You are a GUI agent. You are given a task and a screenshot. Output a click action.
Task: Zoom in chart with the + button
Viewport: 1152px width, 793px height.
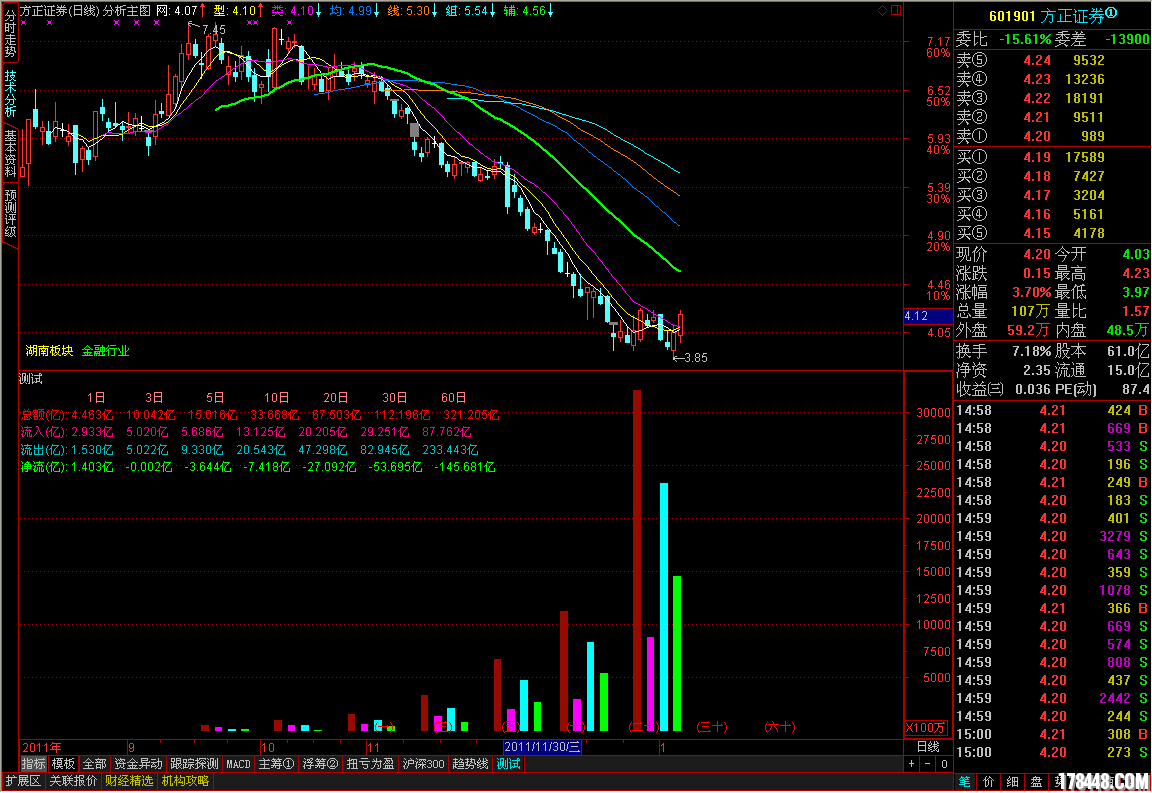912,764
